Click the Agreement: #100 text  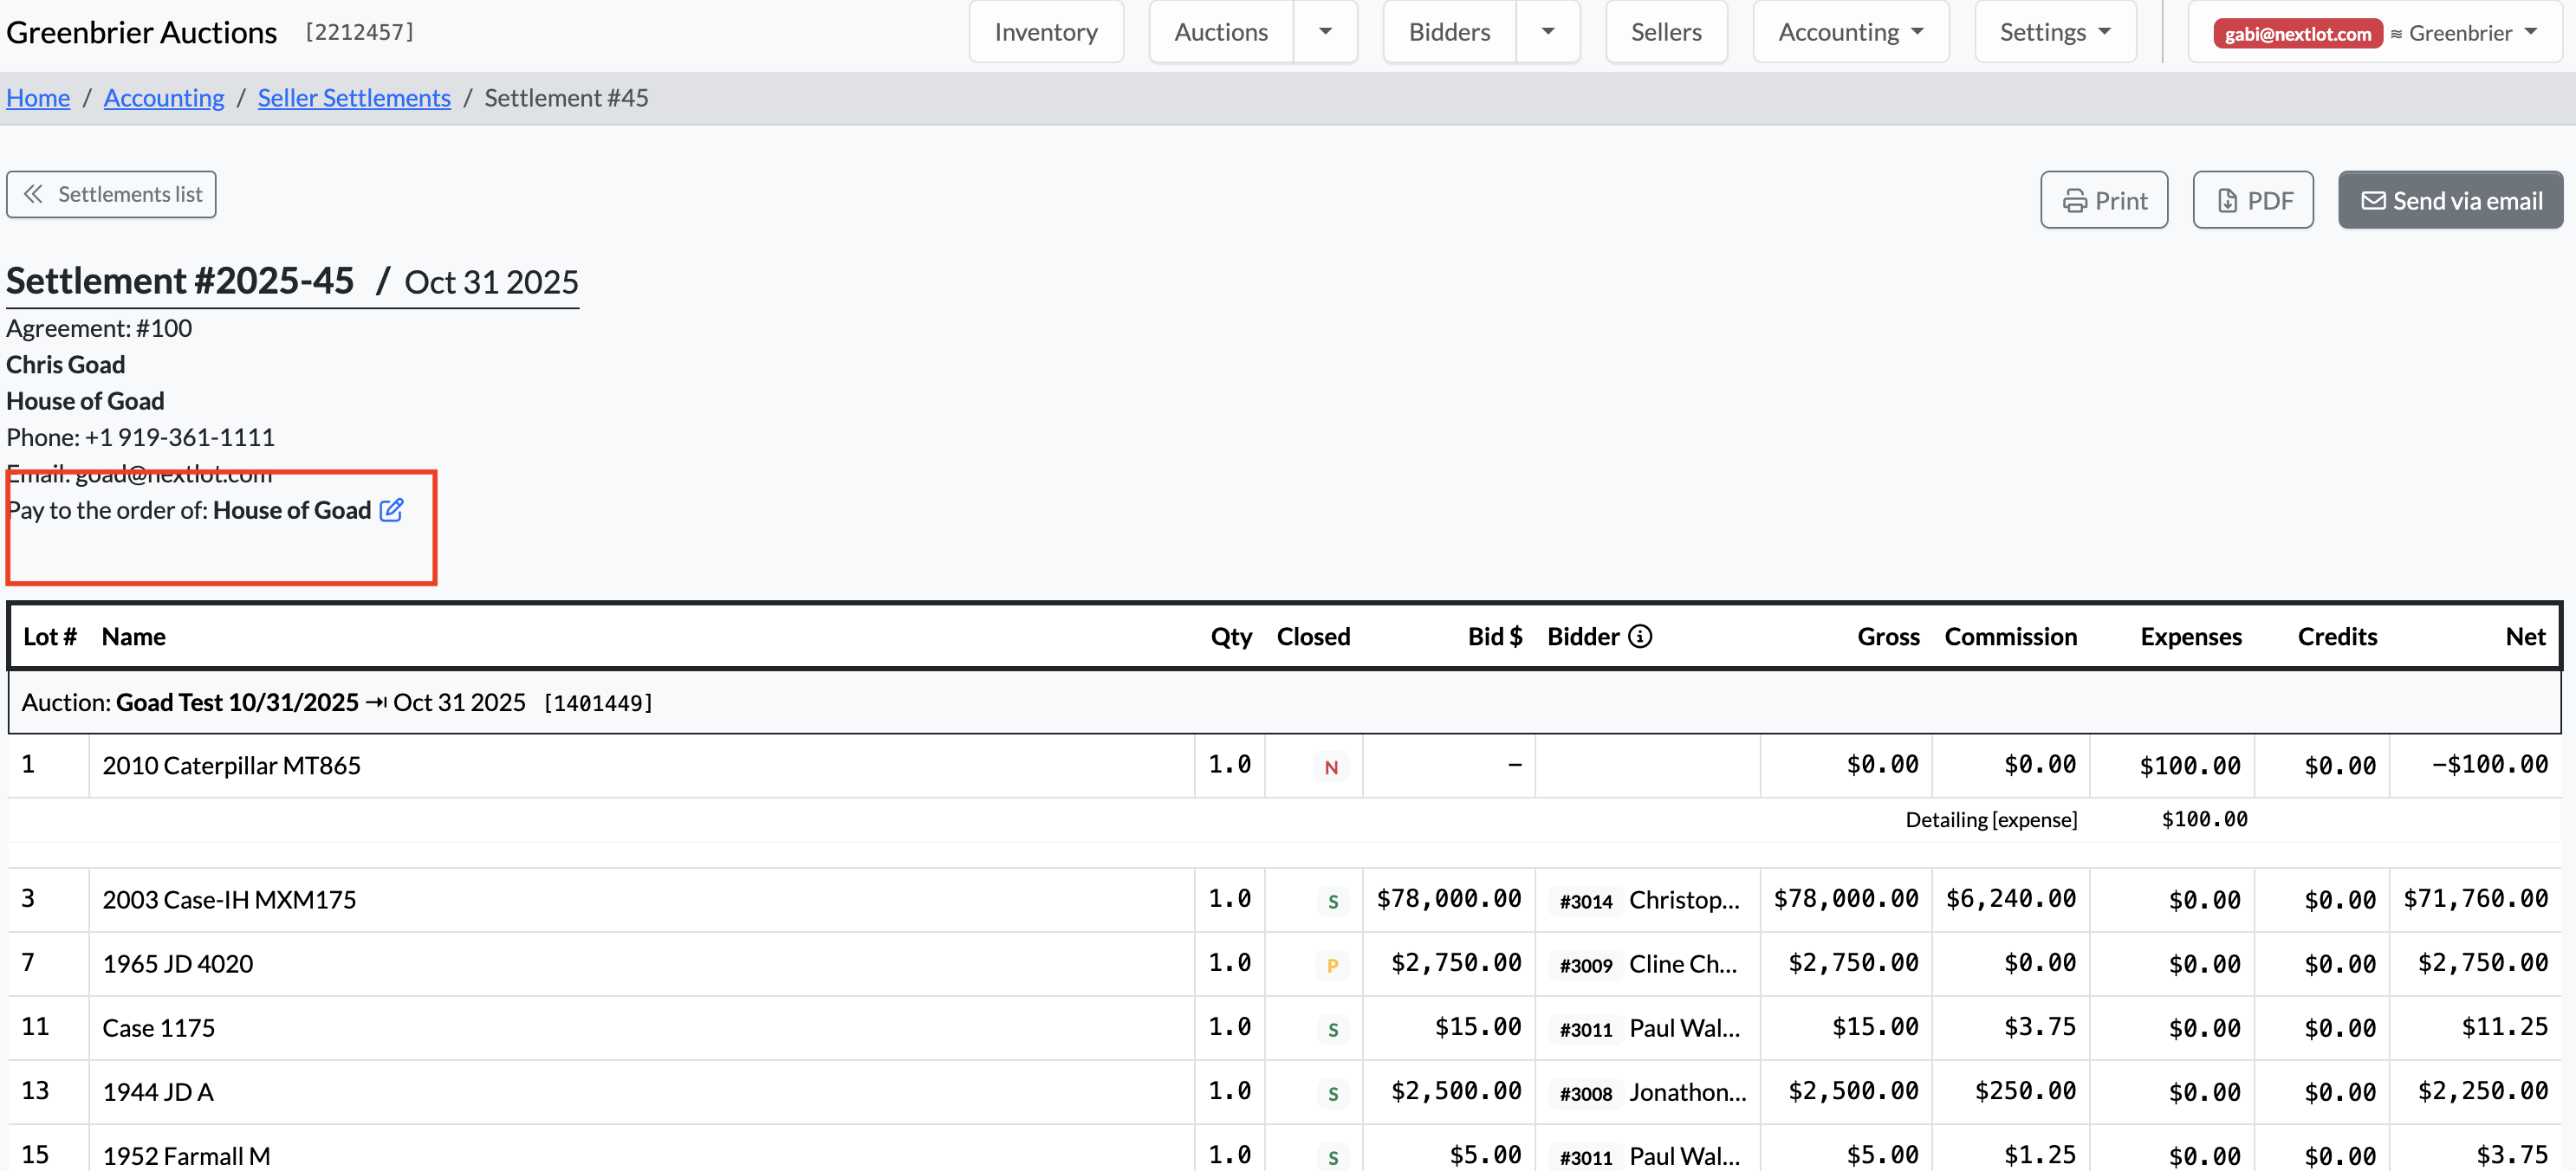(99, 328)
